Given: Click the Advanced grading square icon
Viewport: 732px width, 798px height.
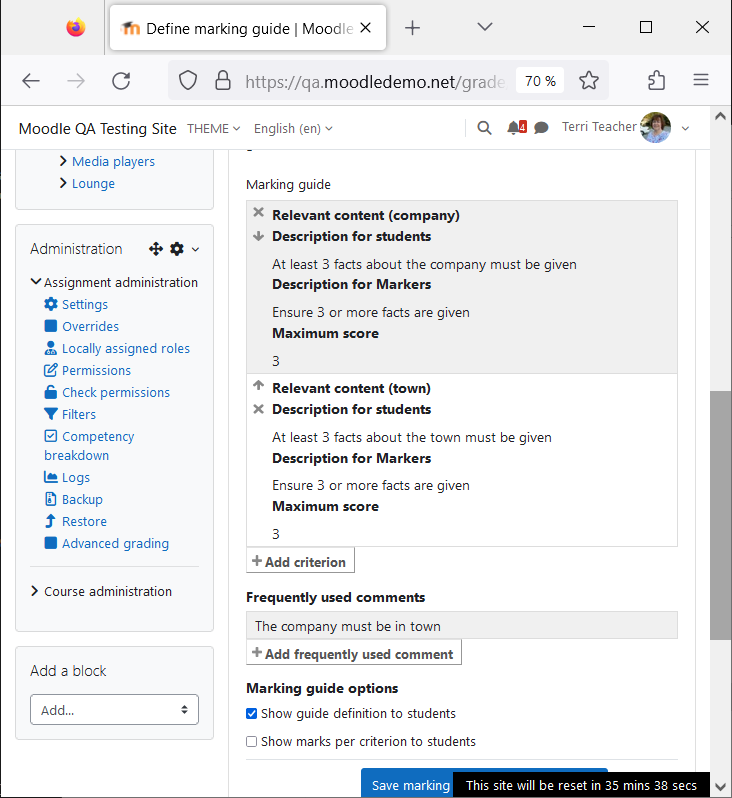Looking at the screenshot, I should 50,543.
